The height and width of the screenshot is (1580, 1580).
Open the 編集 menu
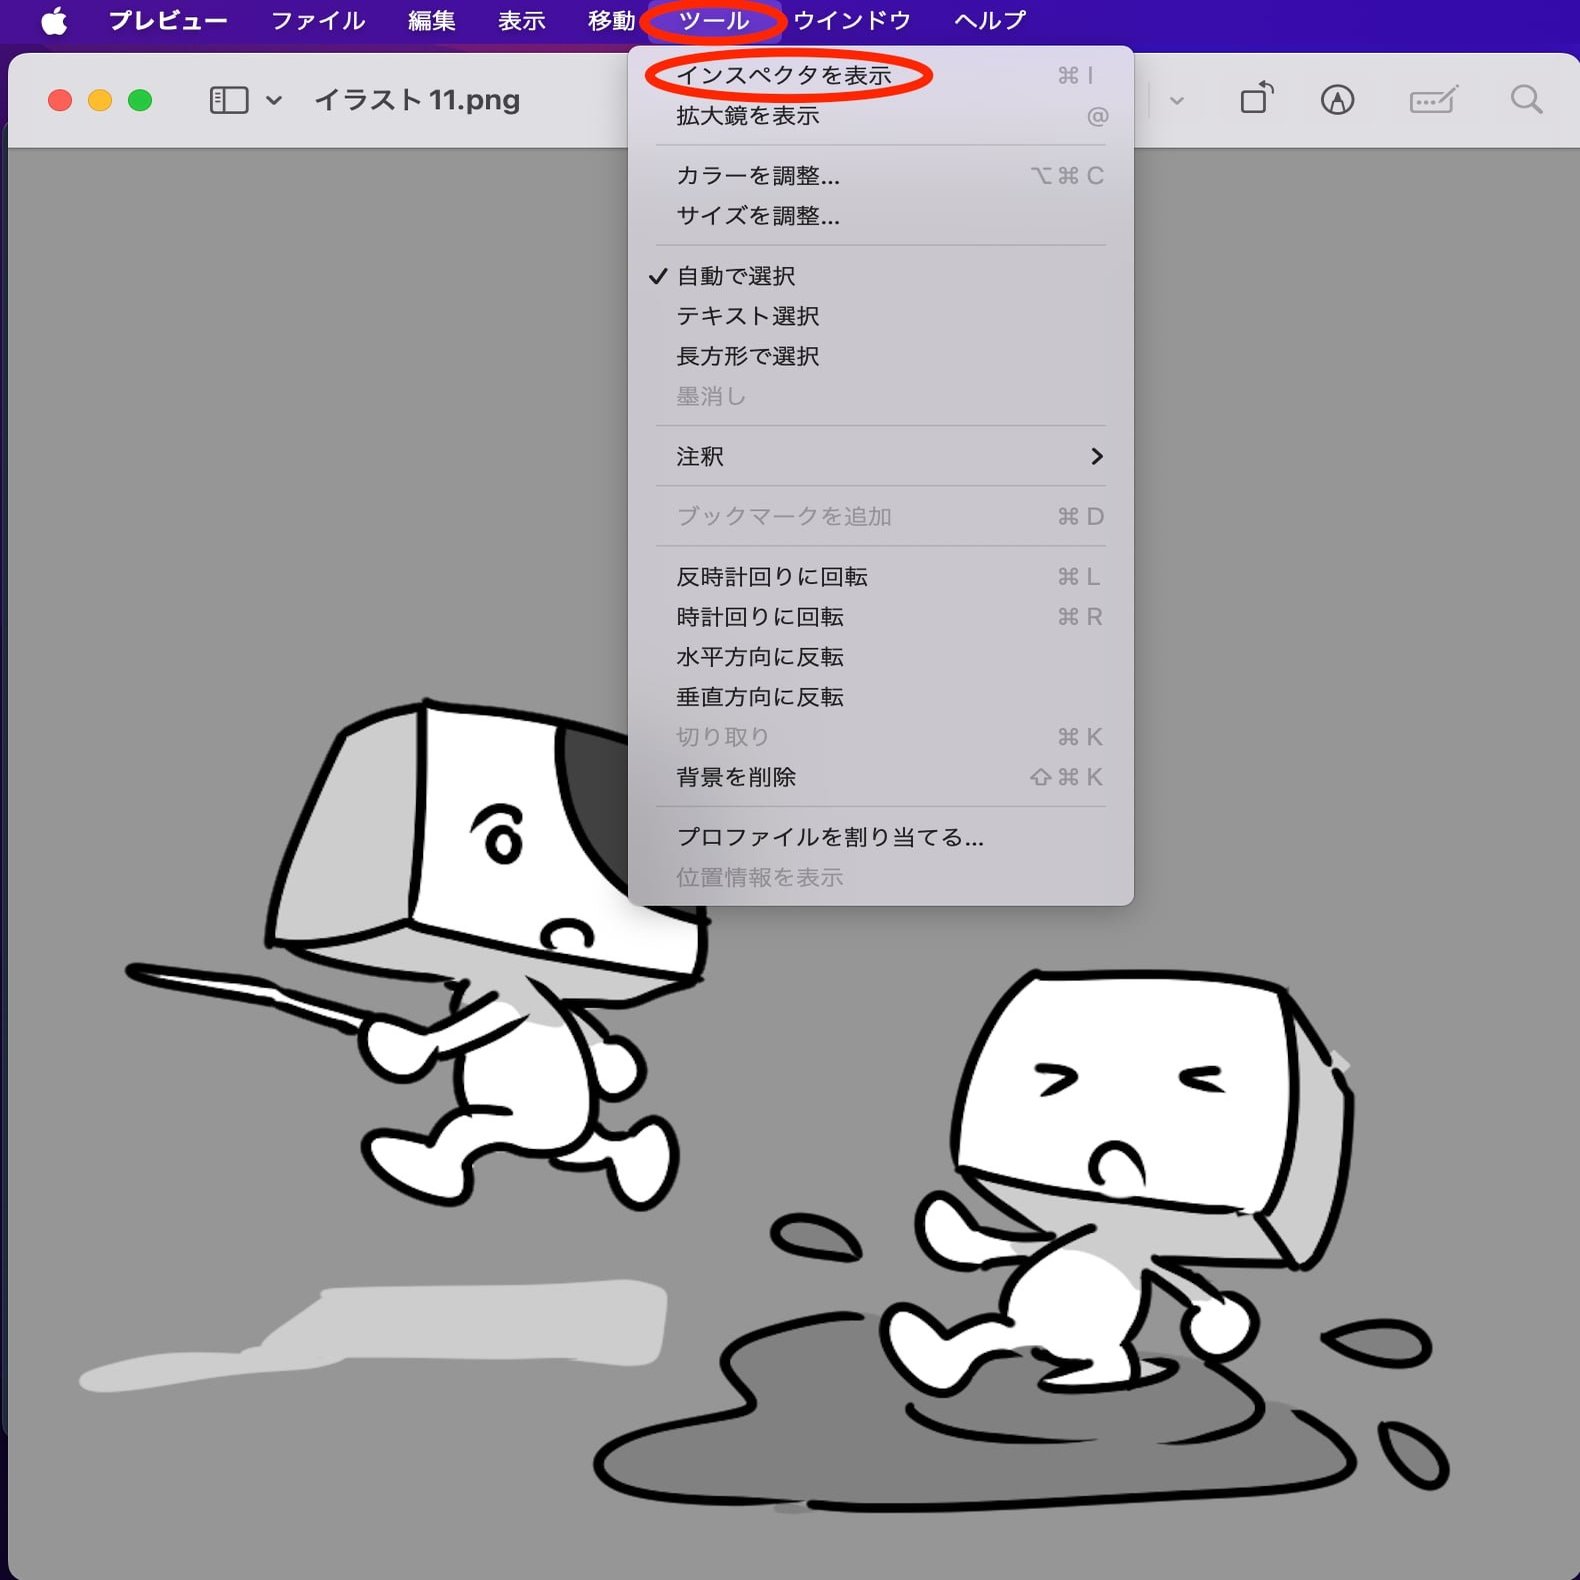point(432,20)
